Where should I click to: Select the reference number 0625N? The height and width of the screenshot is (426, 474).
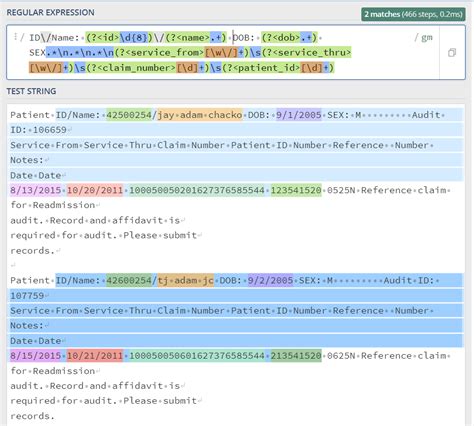341,356
